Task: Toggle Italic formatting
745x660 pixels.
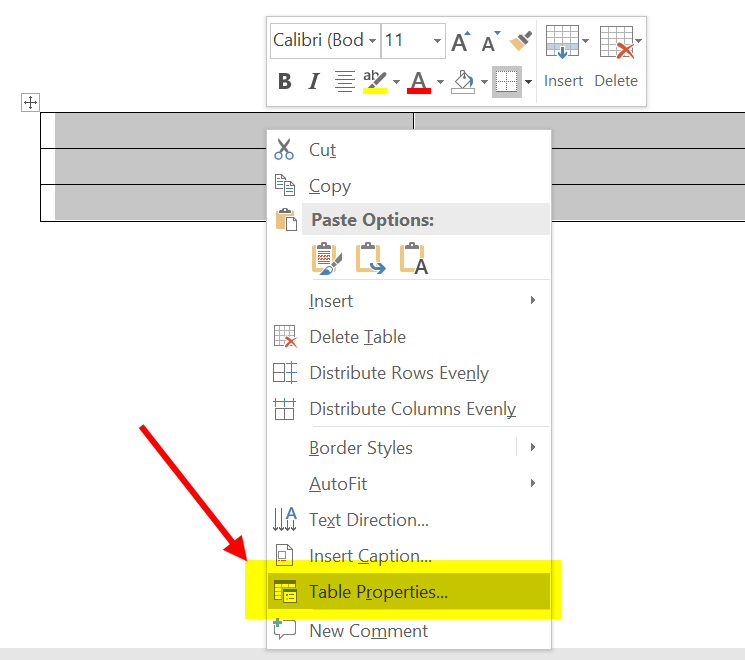Action: point(313,82)
